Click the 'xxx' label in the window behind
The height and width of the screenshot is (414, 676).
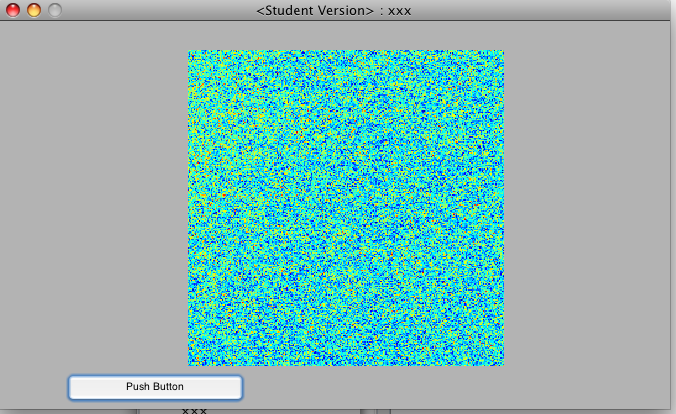194,410
